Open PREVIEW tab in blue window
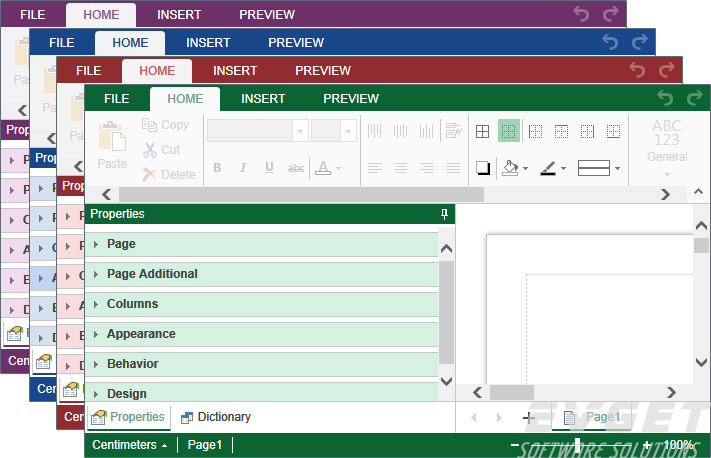711x458 pixels. pyautogui.click(x=296, y=43)
